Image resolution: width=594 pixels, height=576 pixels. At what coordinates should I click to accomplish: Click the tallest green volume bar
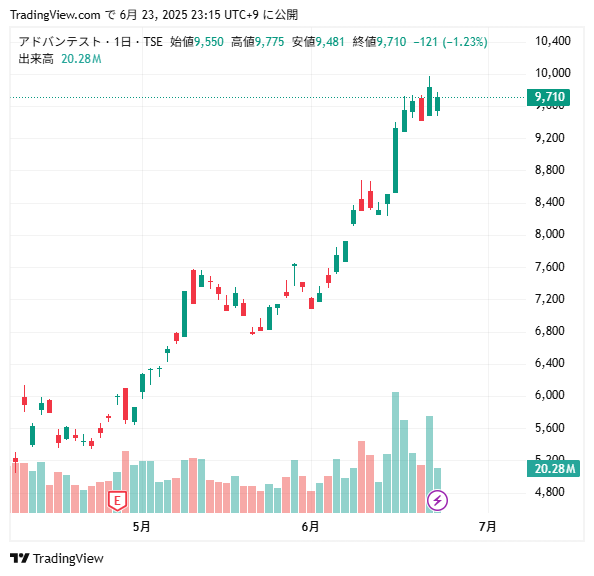395,452
